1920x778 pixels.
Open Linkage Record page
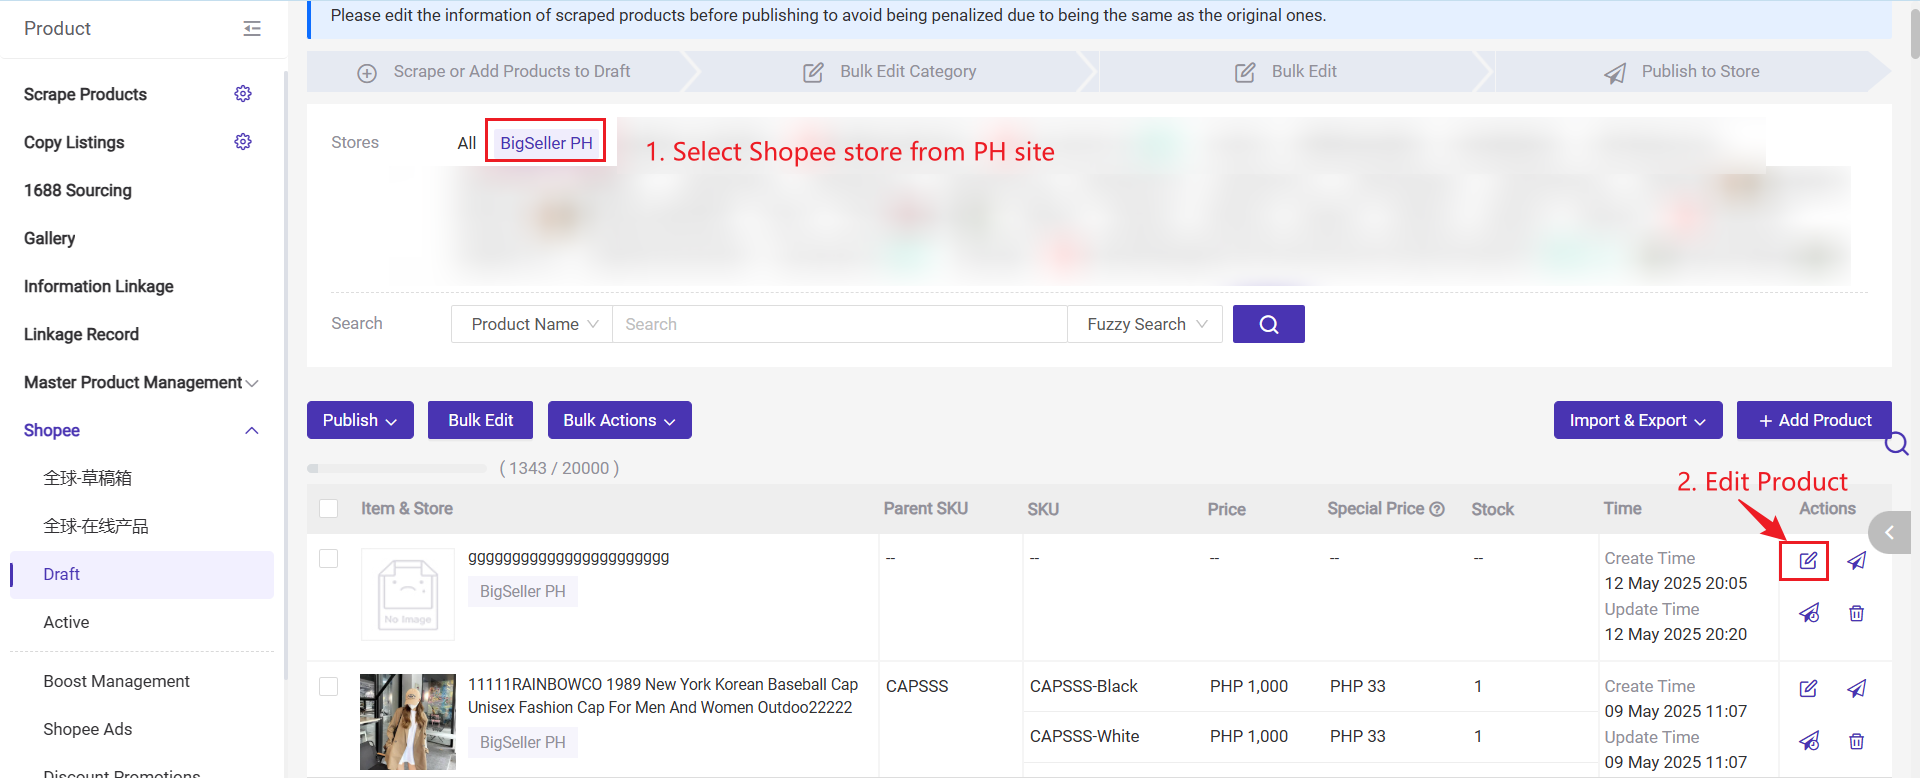[81, 334]
